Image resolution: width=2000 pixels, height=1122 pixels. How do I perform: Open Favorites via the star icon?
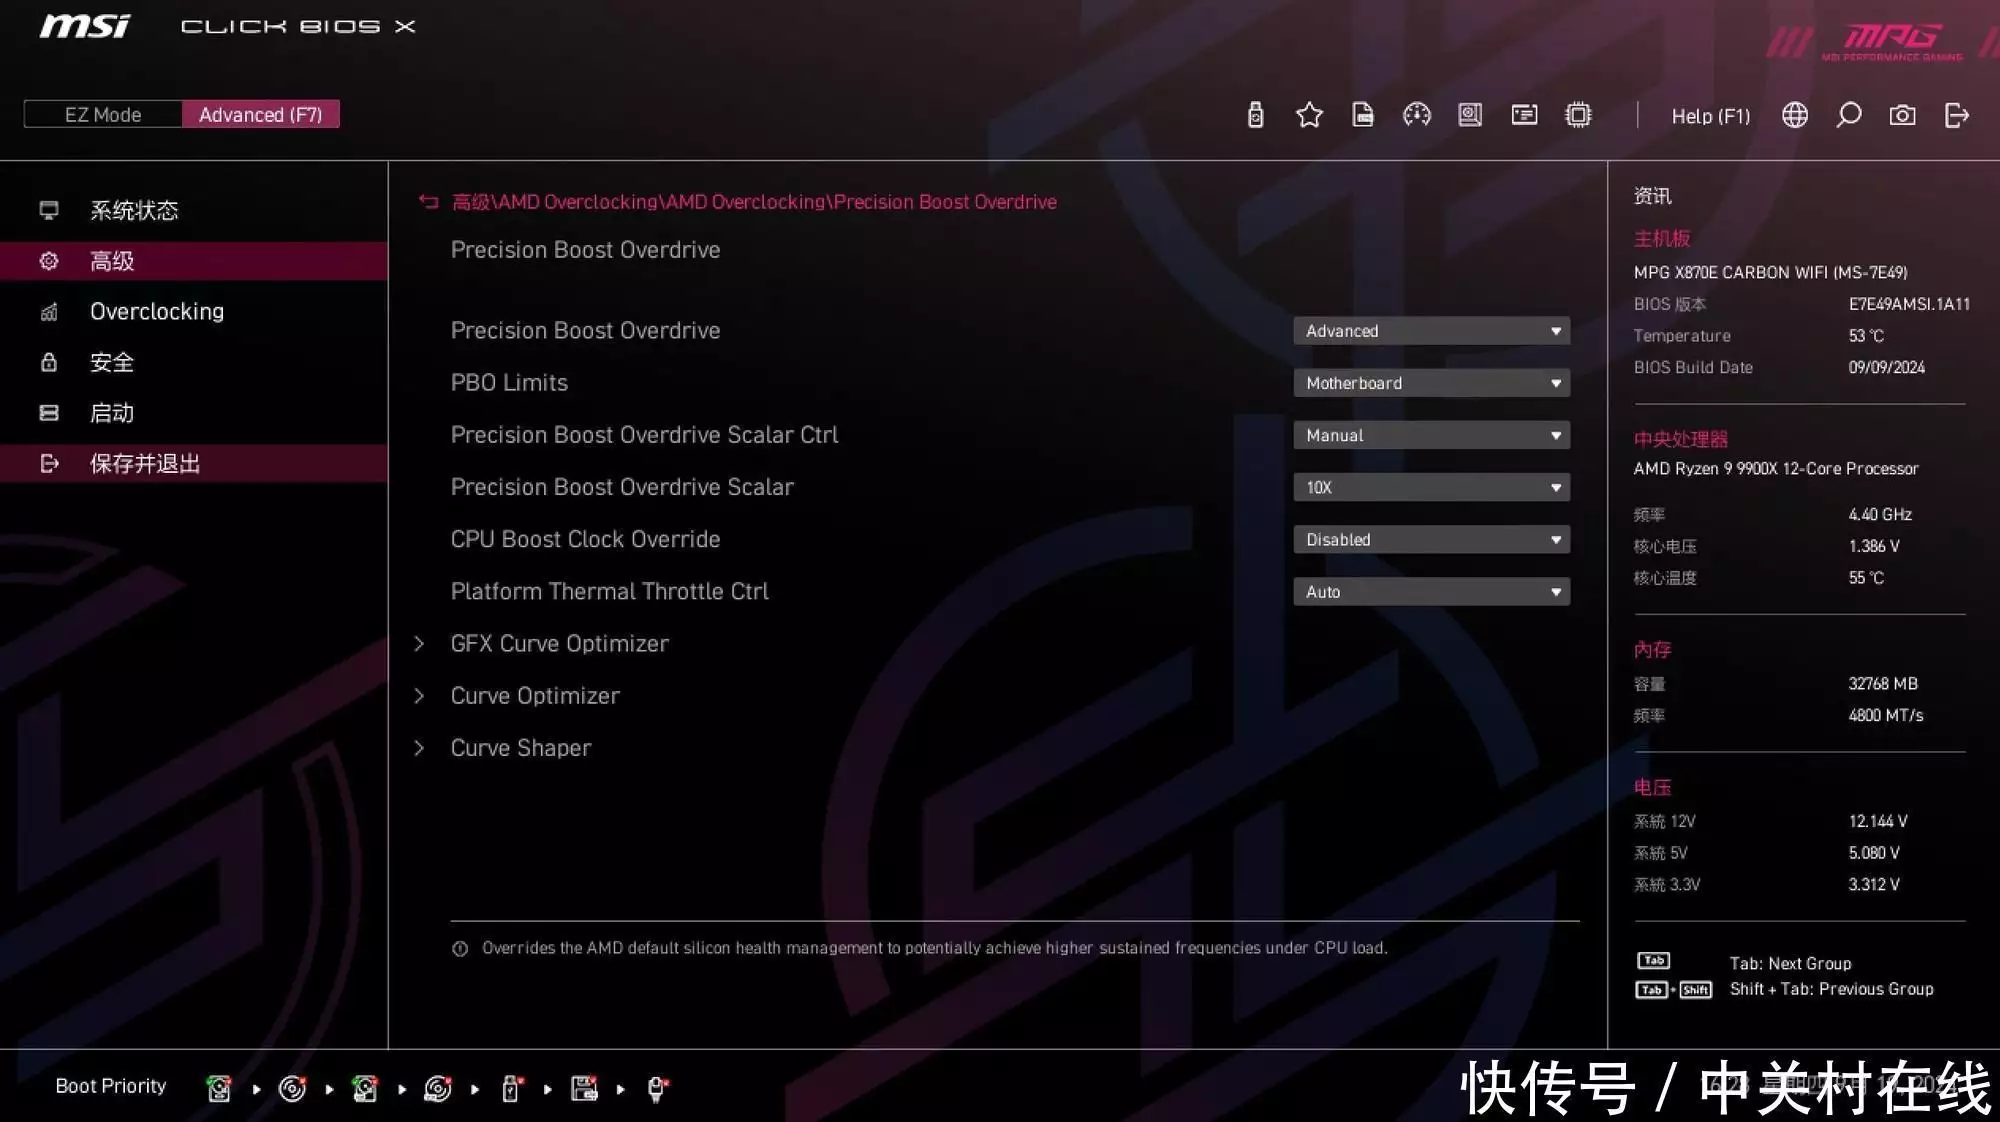click(1309, 115)
